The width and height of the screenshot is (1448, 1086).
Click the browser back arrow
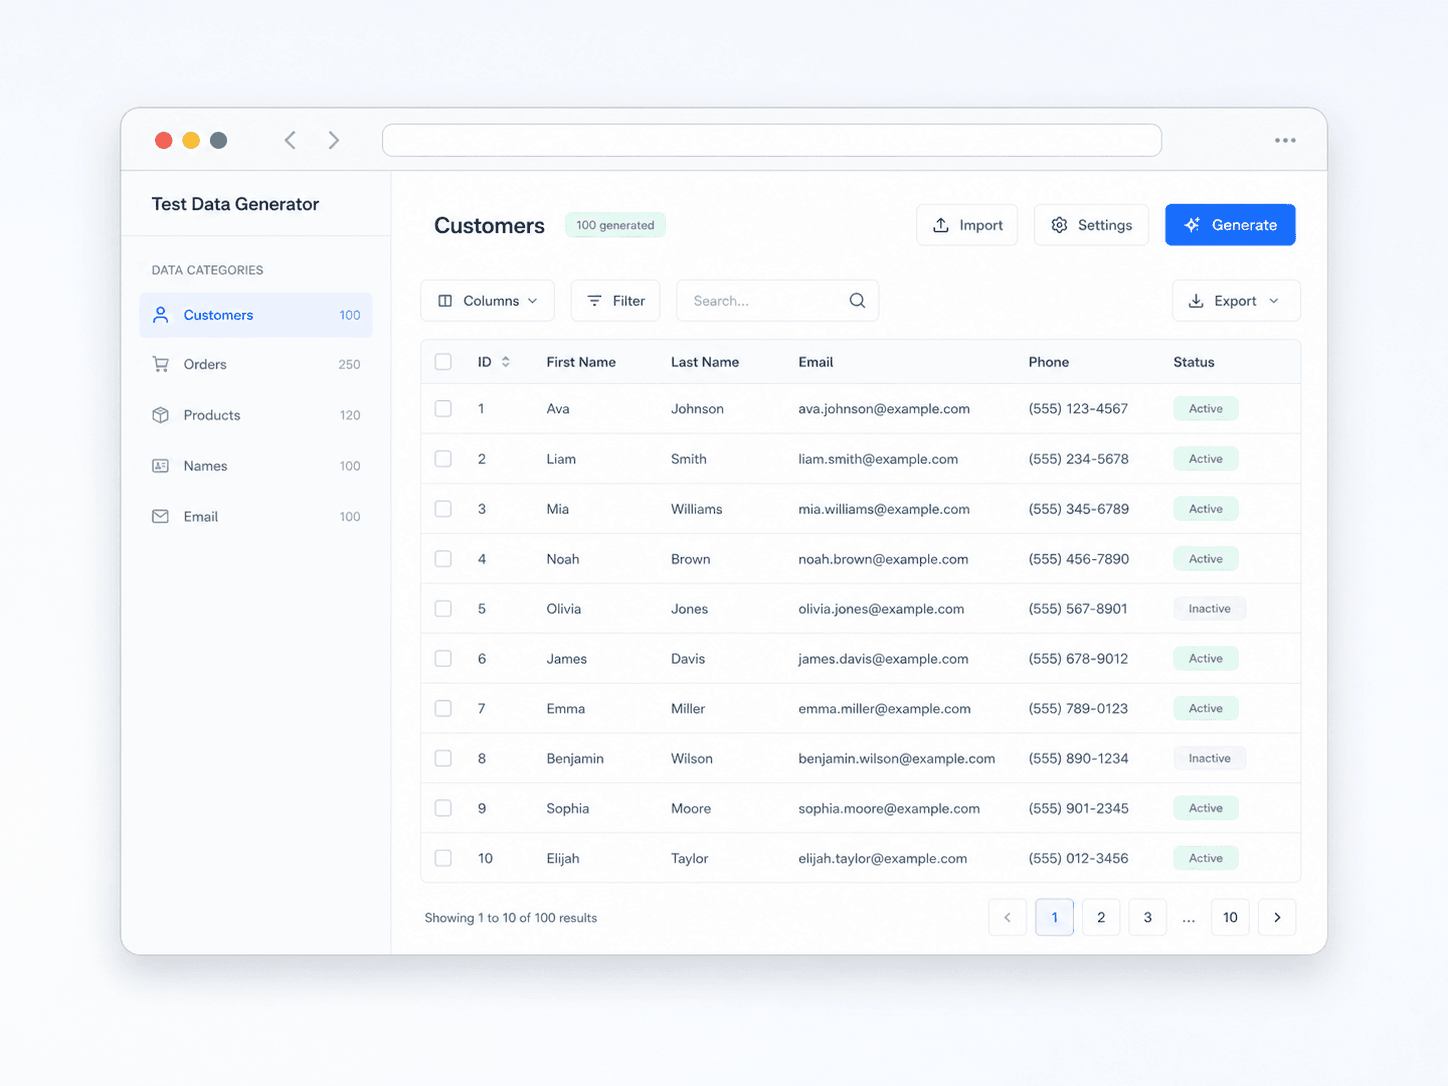(x=290, y=140)
